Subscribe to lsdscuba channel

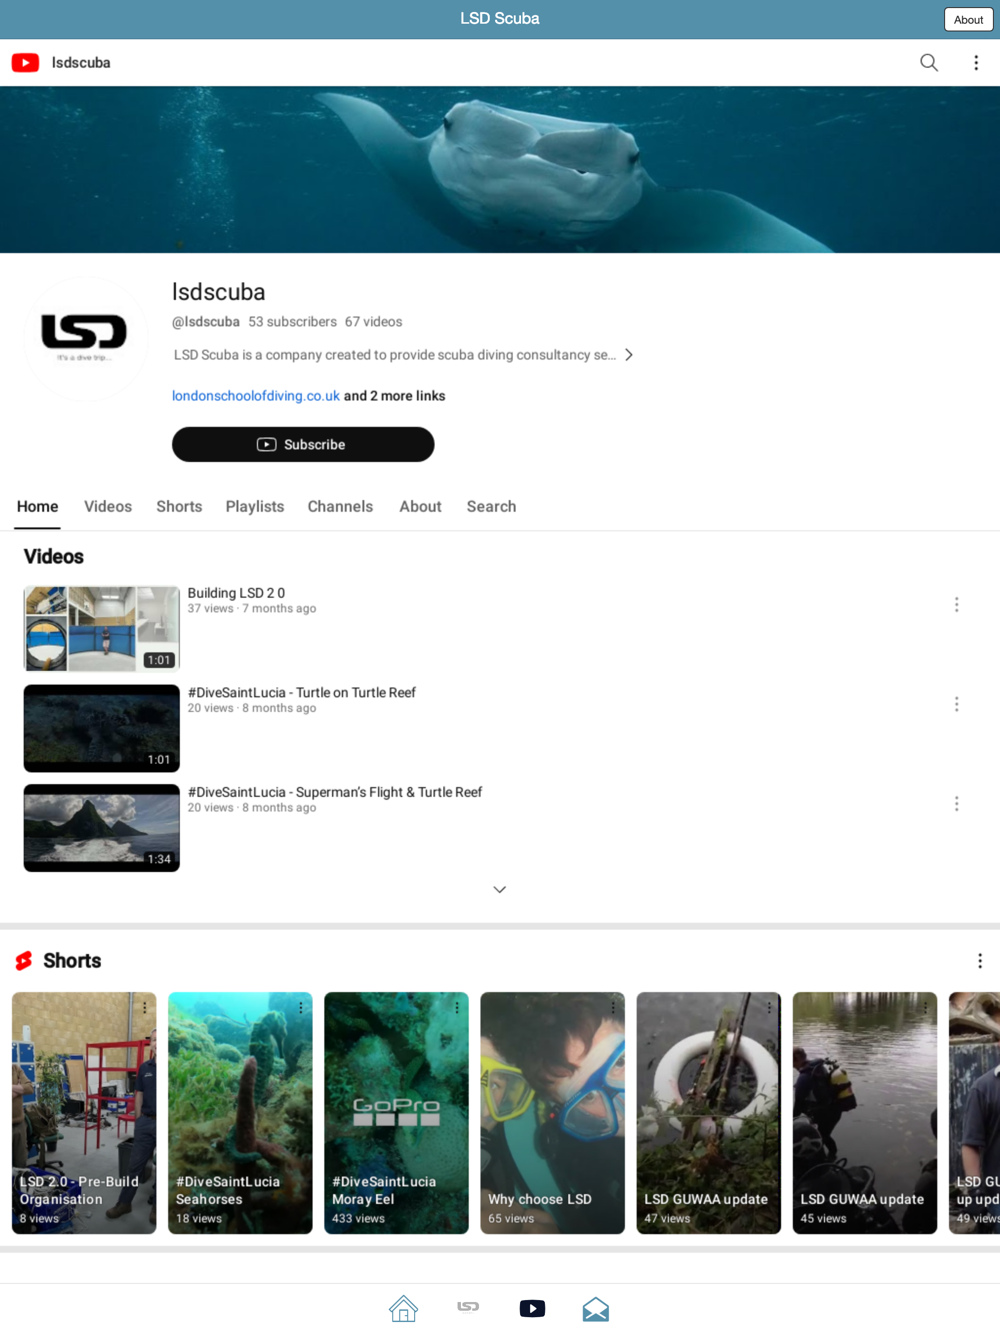(303, 445)
